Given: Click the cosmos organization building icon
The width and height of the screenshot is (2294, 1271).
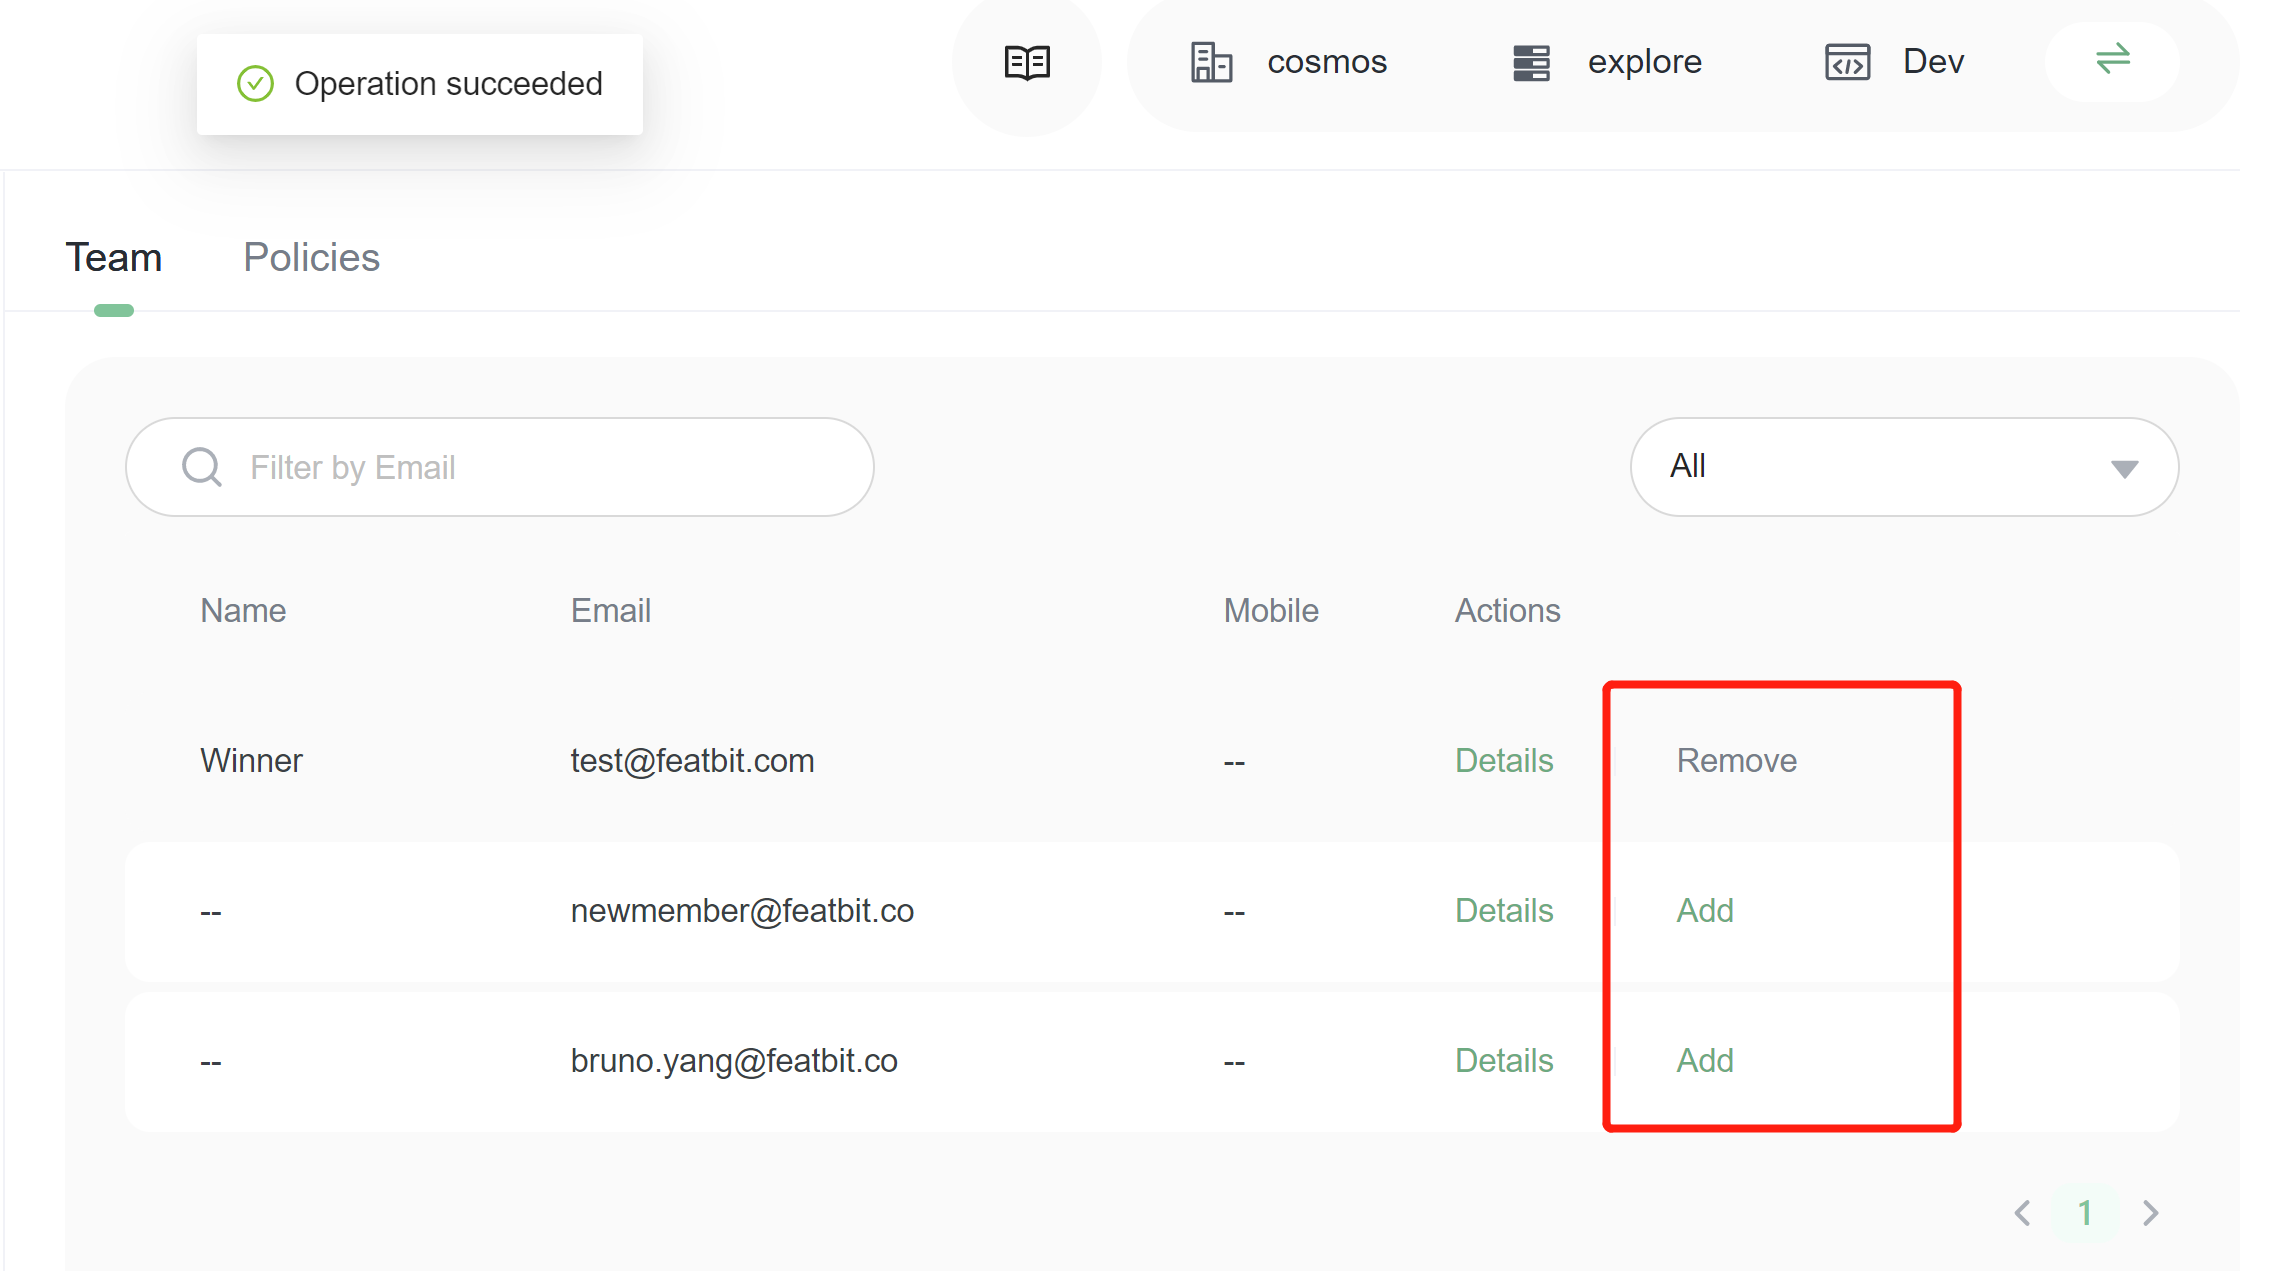Looking at the screenshot, I should [x=1211, y=63].
